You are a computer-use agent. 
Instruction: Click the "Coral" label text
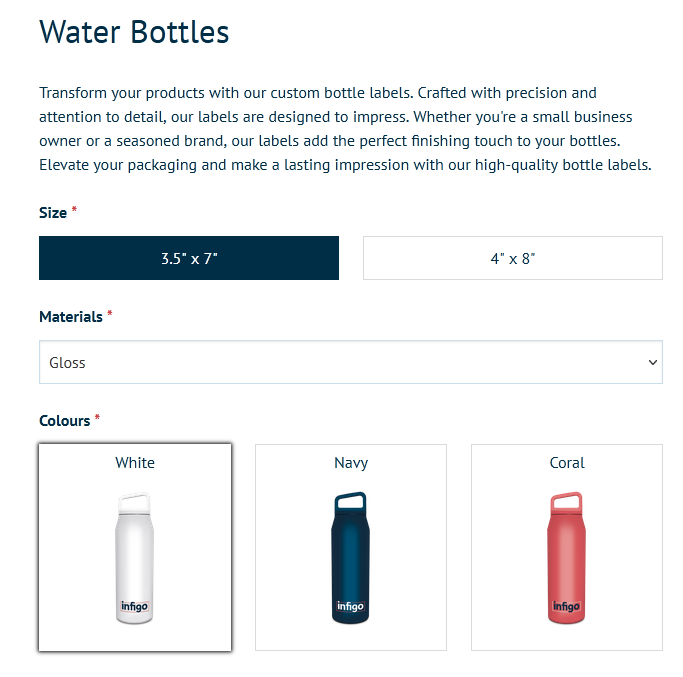coord(567,463)
